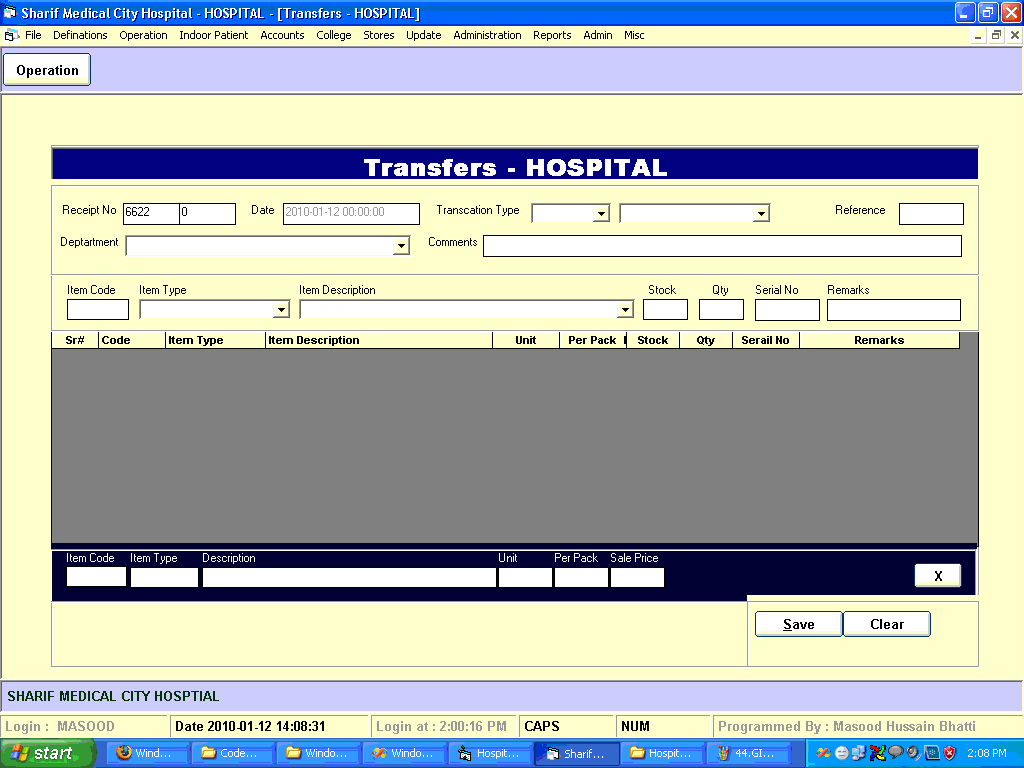Click the application icon in the menu bar
The width and height of the screenshot is (1024, 768).
point(11,35)
